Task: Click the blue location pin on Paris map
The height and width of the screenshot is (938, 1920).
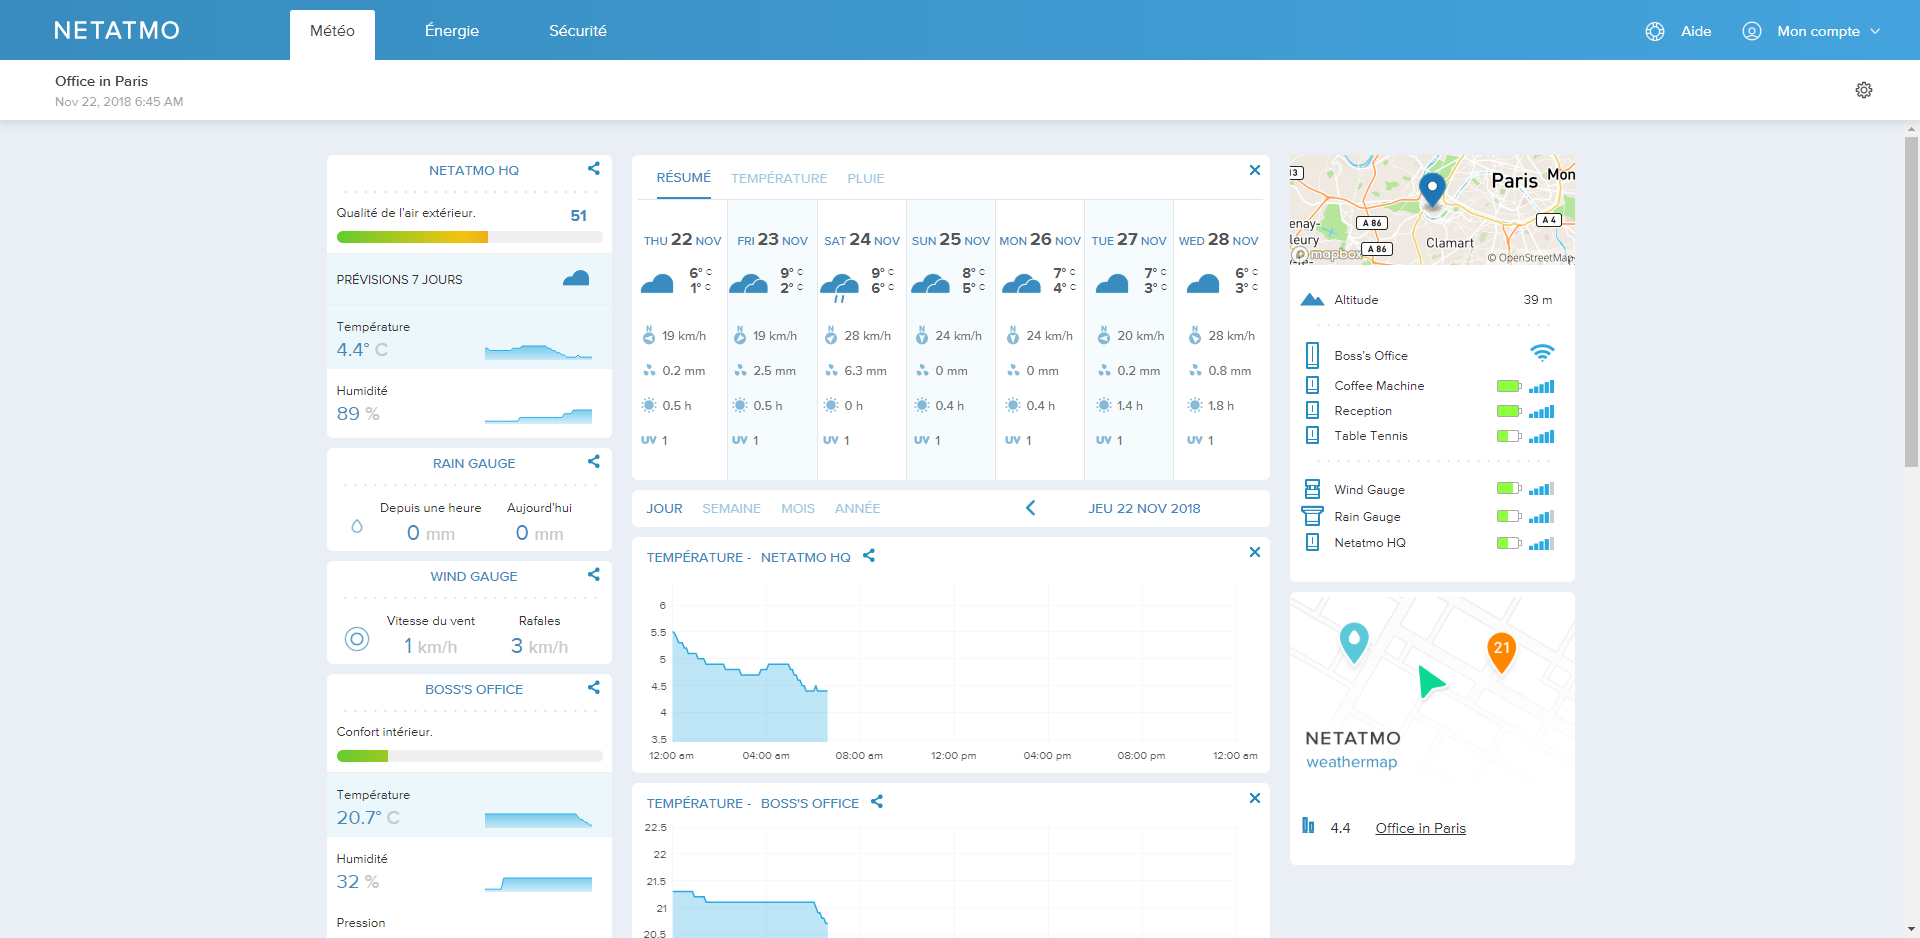Action: coord(1432,189)
